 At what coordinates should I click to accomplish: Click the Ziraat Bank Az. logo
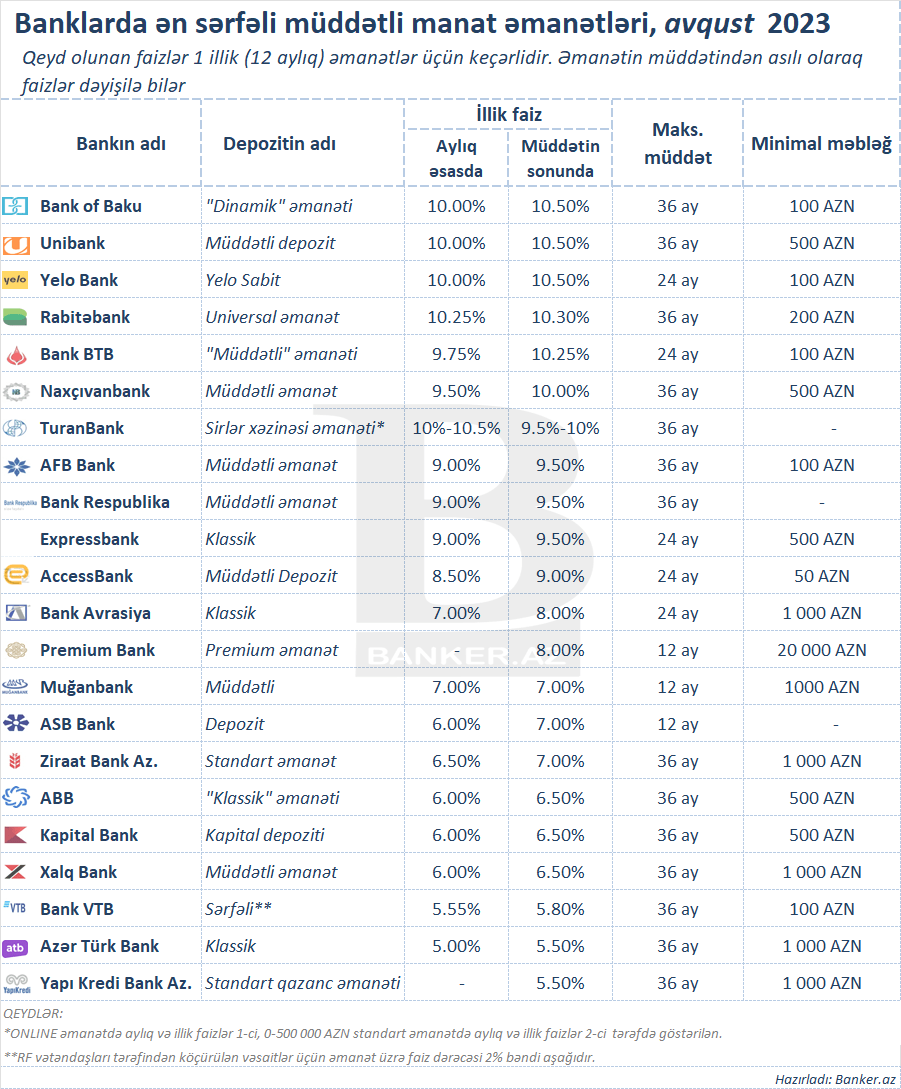pyautogui.click(x=16, y=761)
